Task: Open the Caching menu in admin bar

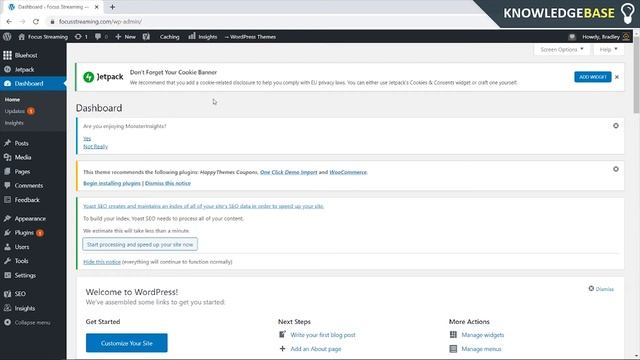Action: (x=169, y=37)
